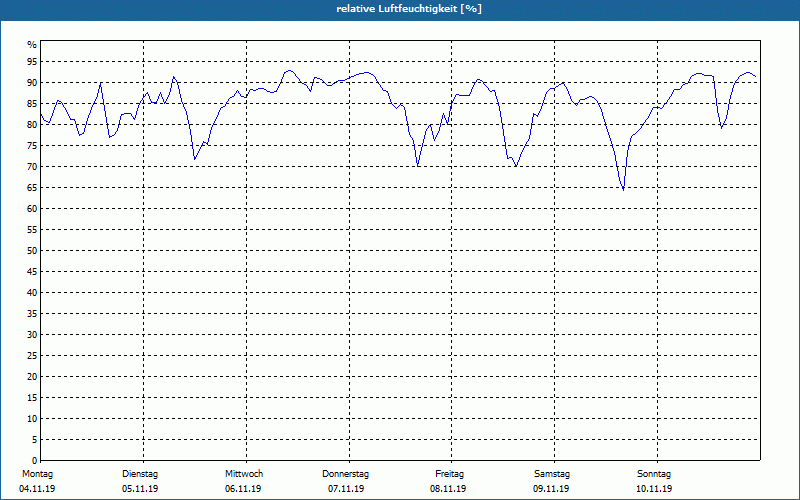800x500 pixels.
Task: Click the 65 y-axis value
Action: click(32, 188)
